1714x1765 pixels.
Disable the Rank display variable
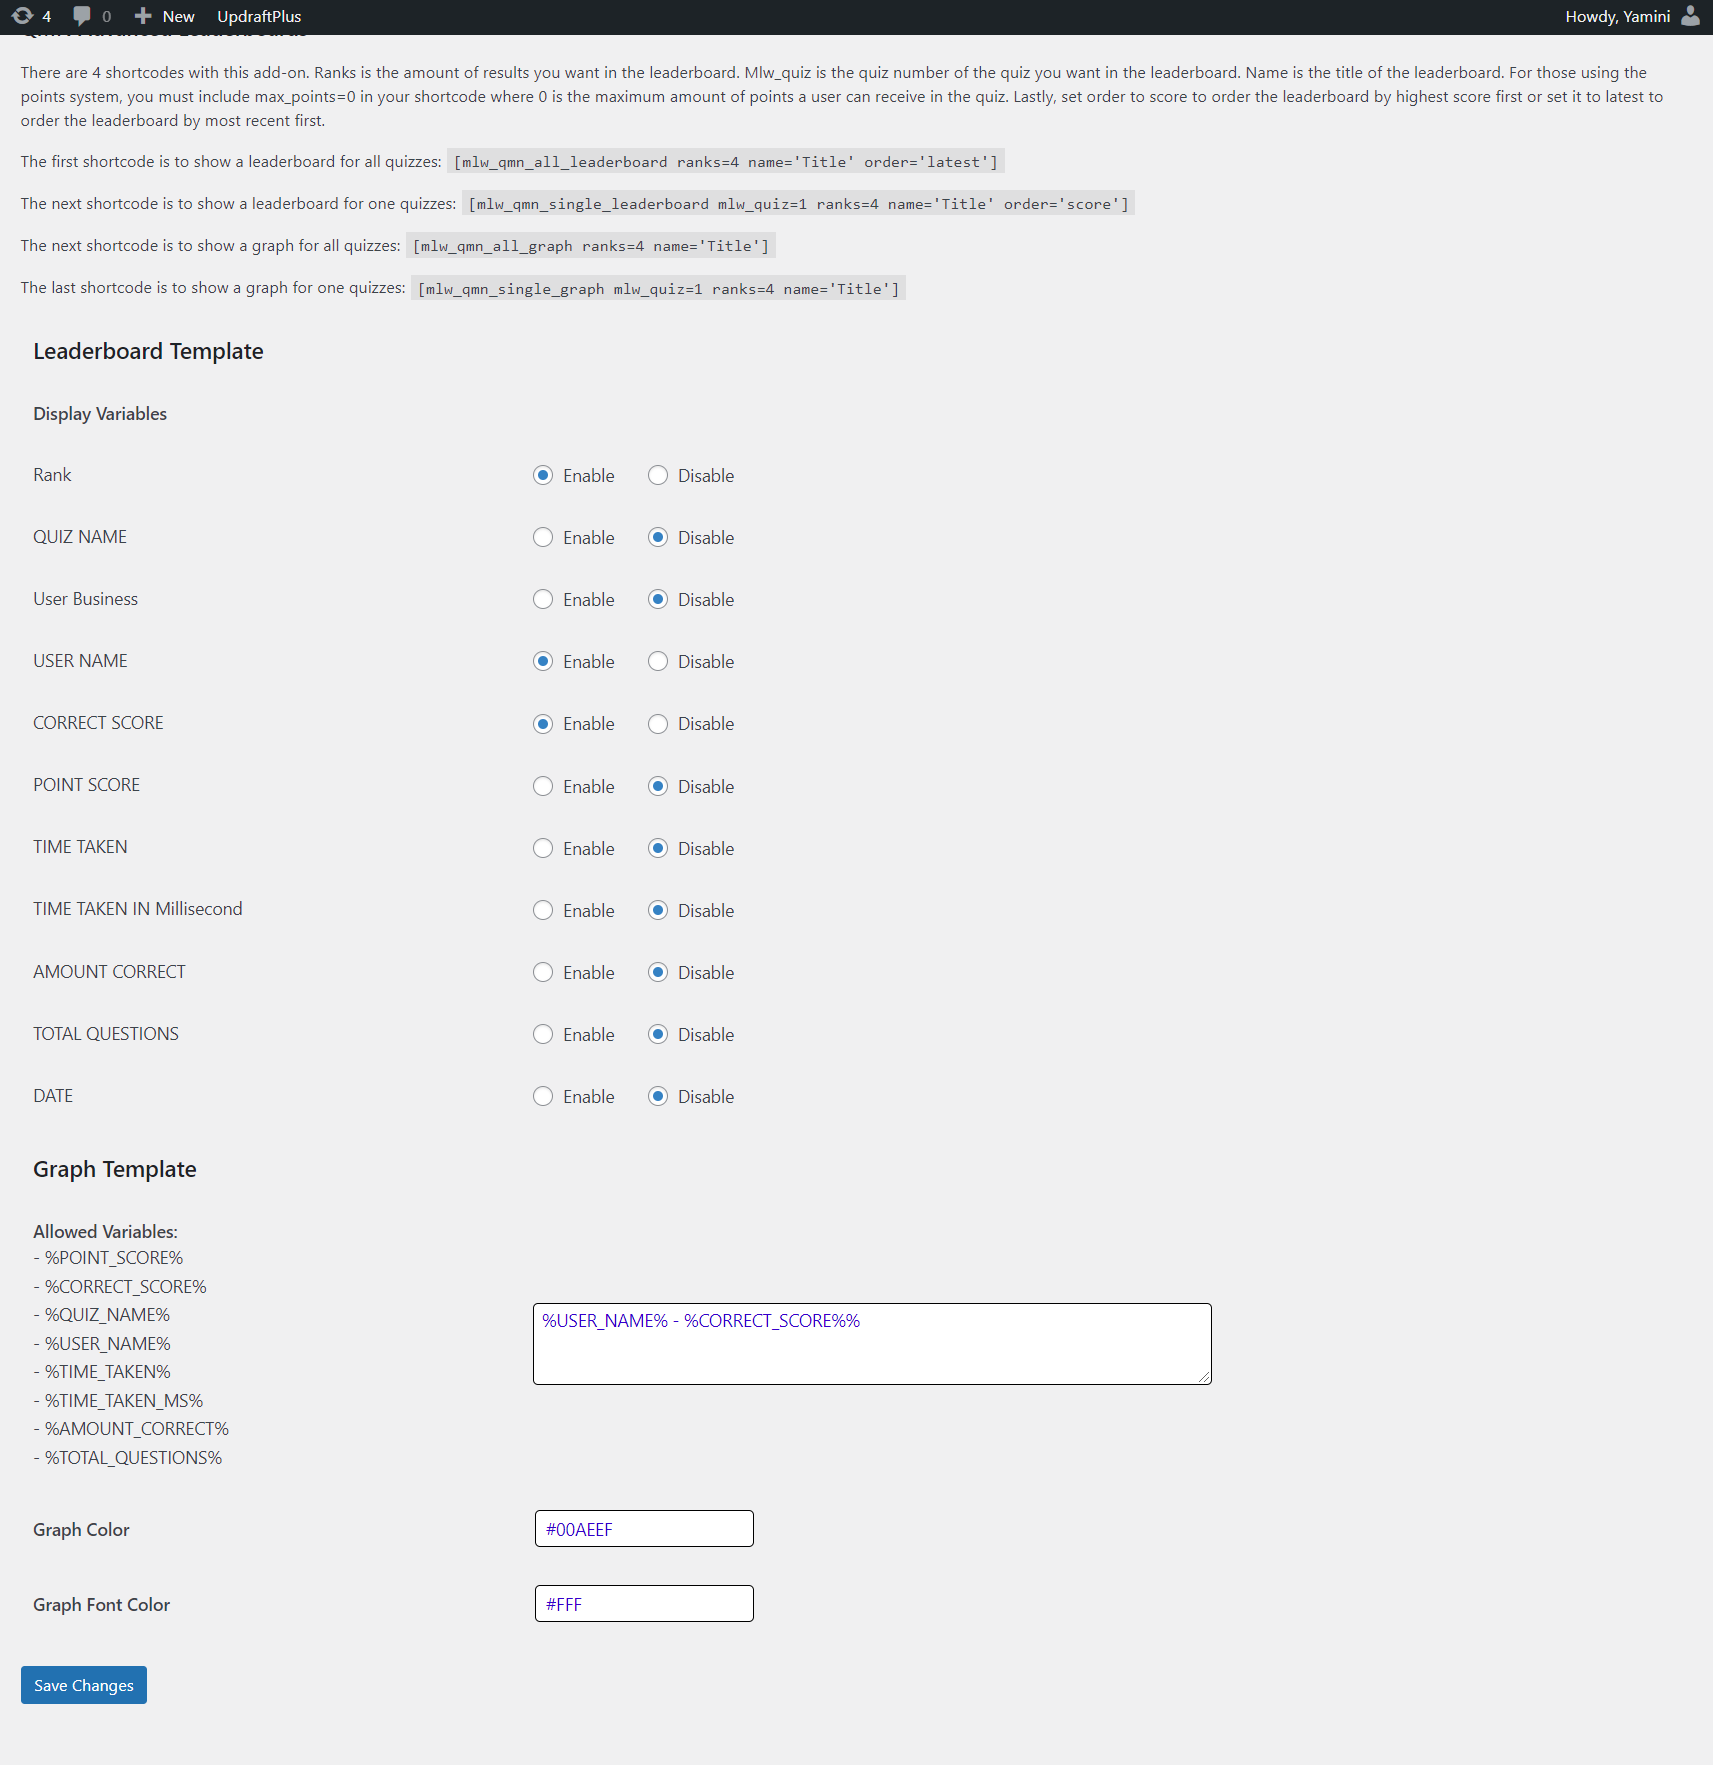coord(658,475)
